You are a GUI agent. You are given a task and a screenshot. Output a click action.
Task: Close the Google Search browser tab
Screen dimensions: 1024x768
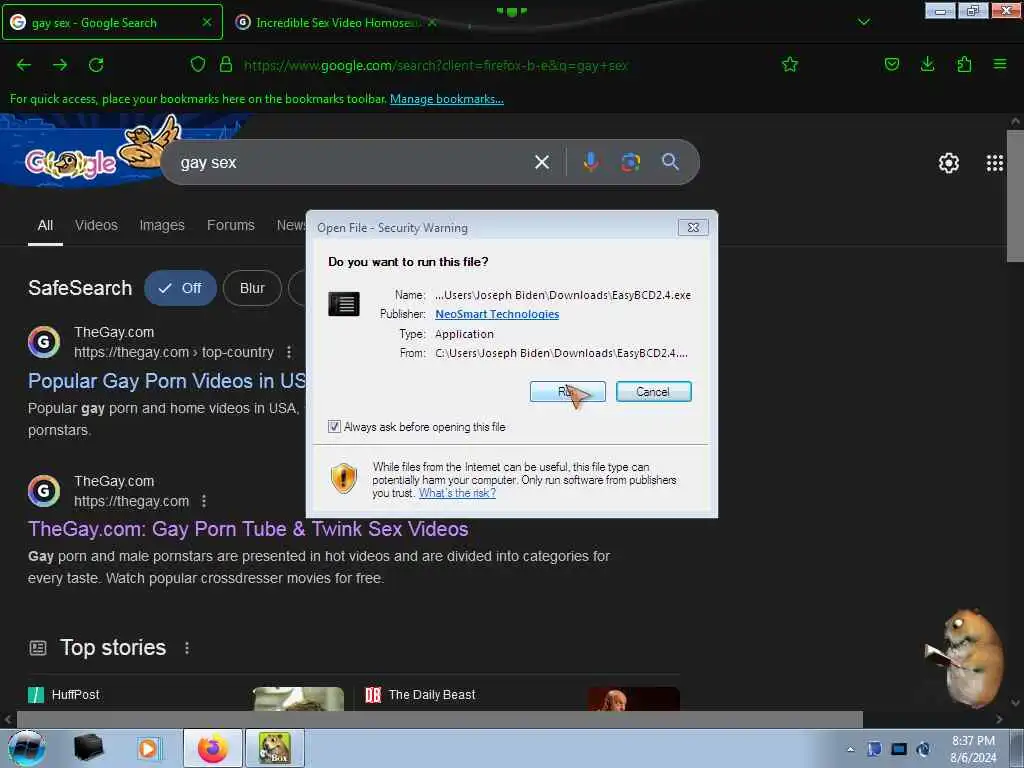tap(206, 22)
